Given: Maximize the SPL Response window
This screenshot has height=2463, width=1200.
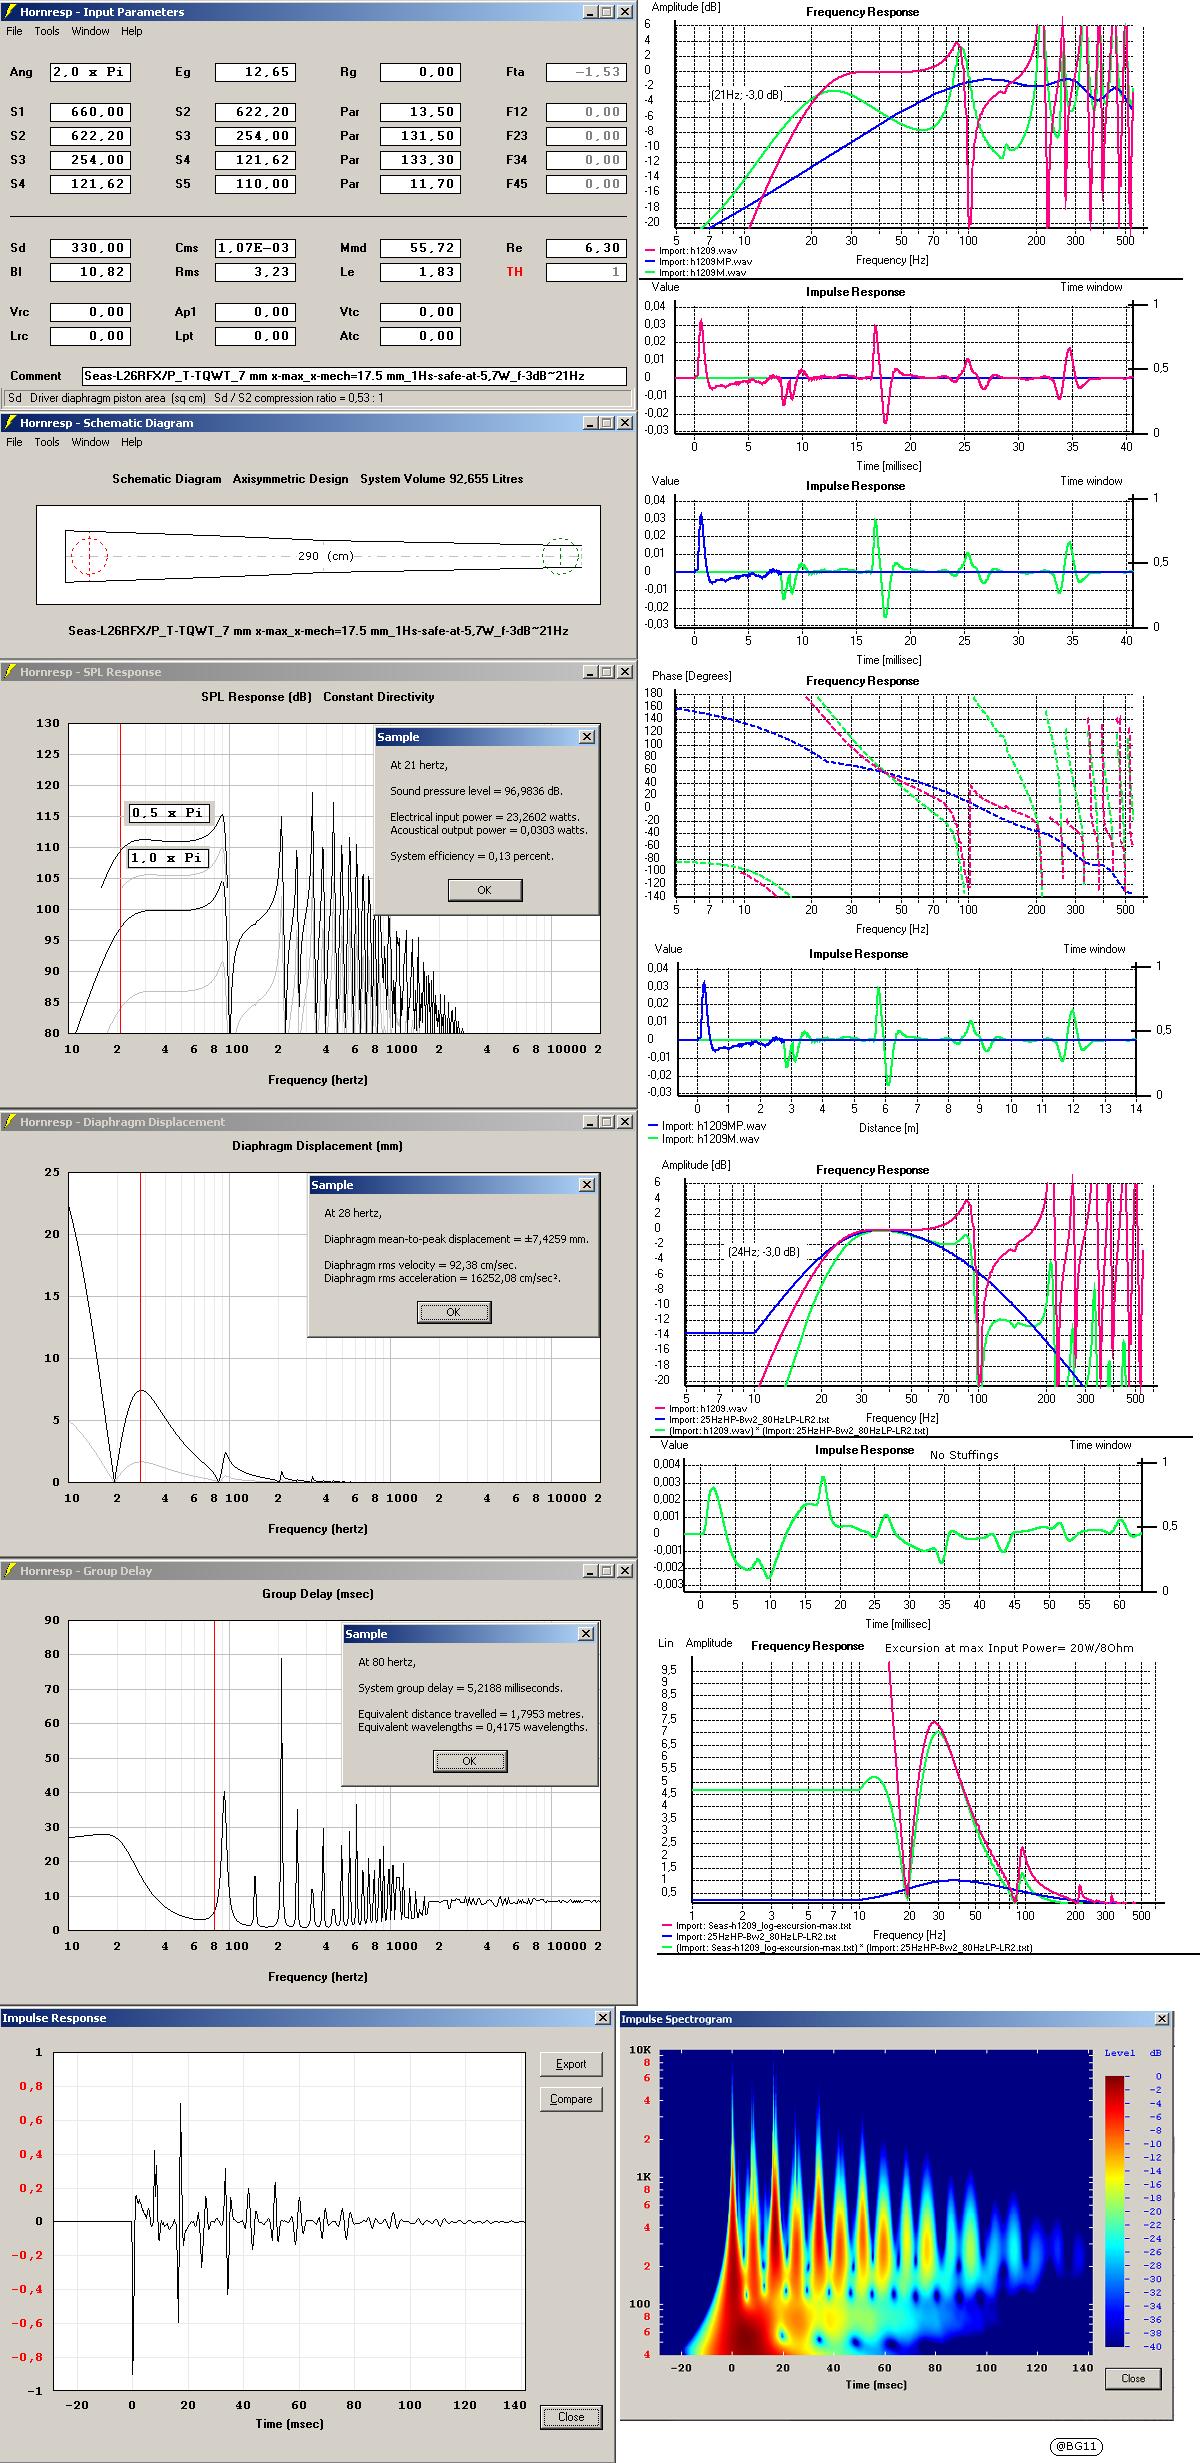Looking at the screenshot, I should [606, 672].
